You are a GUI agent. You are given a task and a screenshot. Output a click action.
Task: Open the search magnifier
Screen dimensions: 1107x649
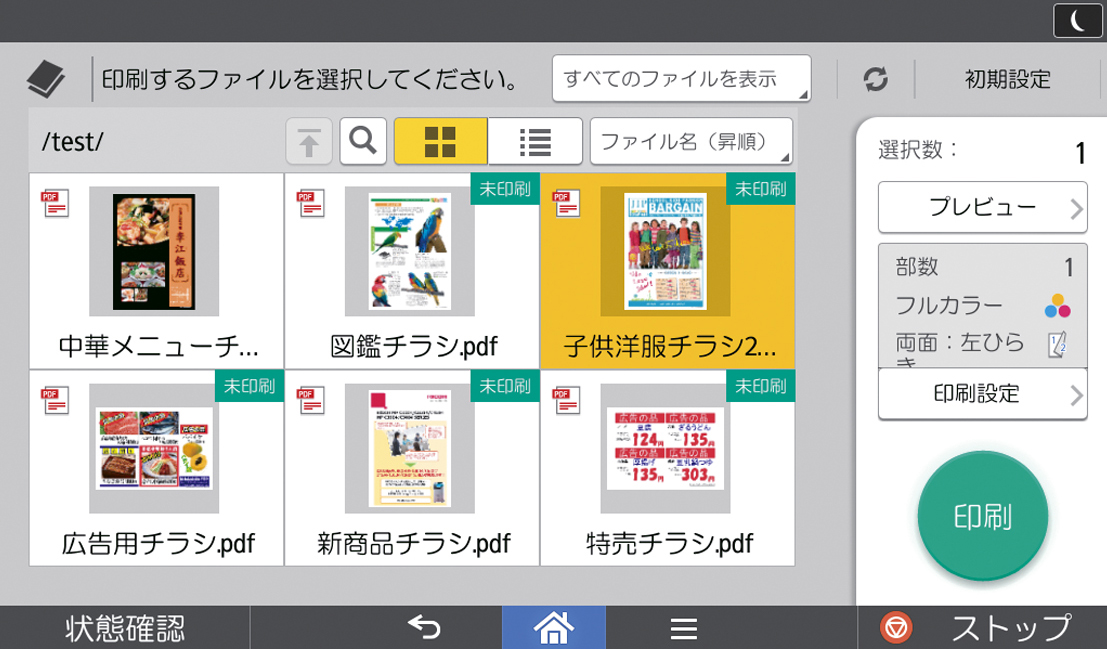click(363, 140)
